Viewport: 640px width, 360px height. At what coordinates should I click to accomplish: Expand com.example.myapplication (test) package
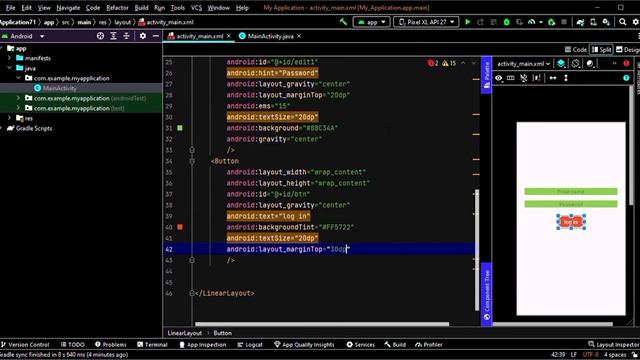click(18, 108)
